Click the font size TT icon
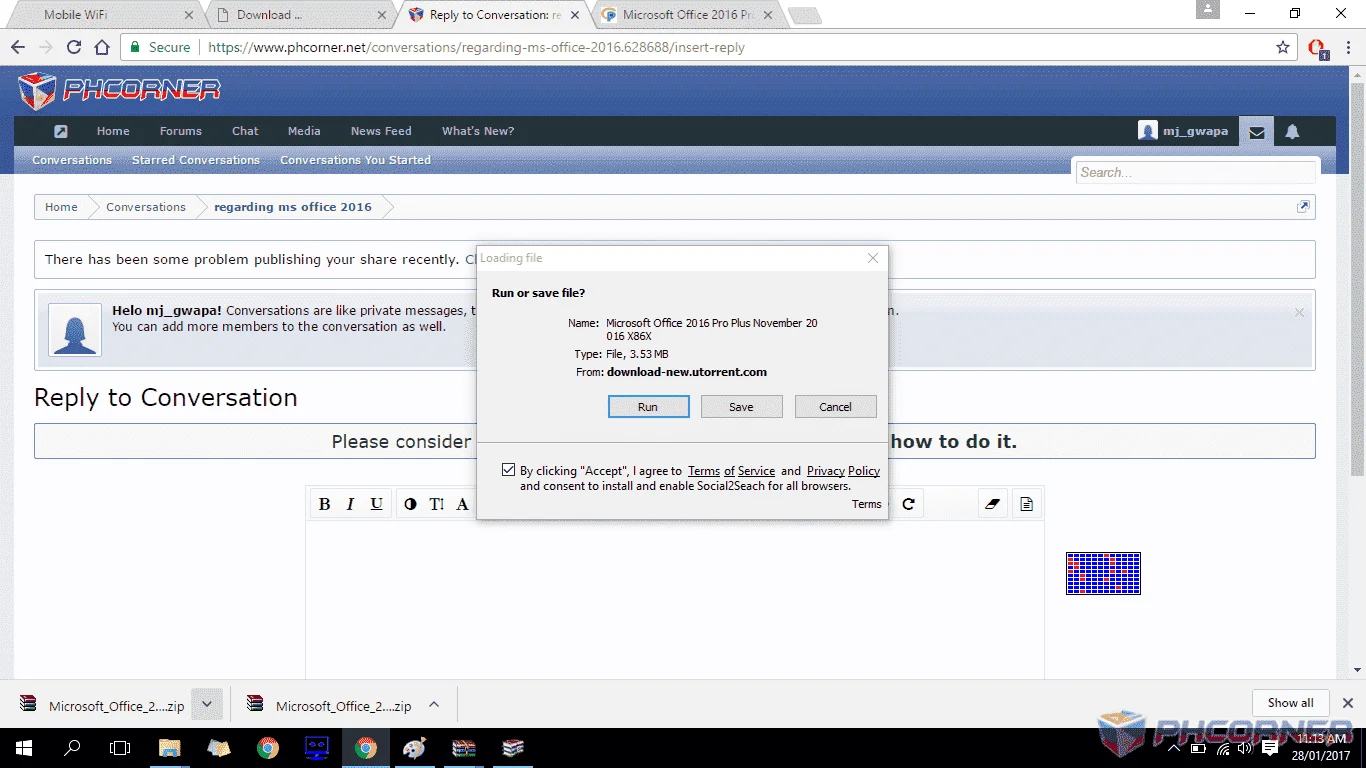 [x=436, y=504]
